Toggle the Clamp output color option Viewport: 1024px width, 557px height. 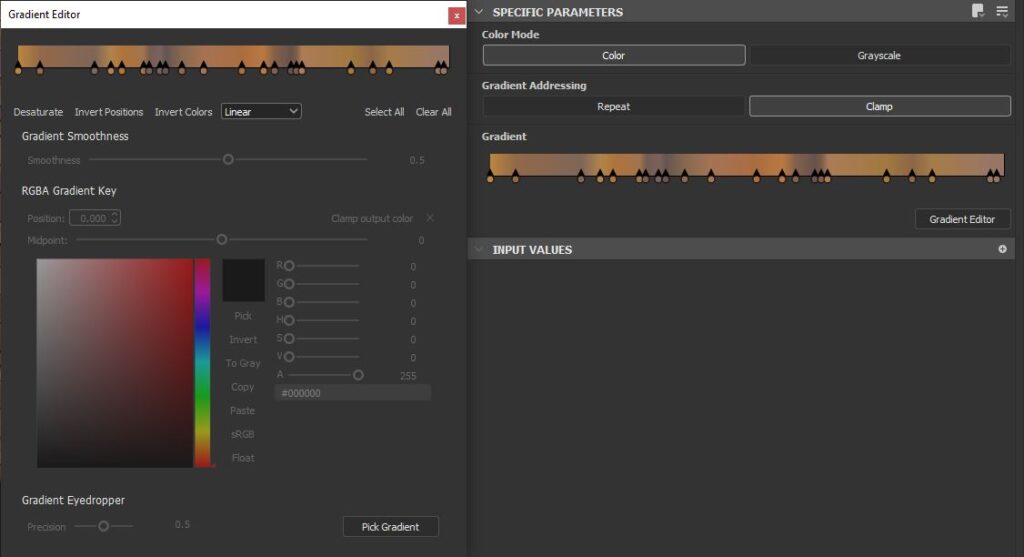(430, 217)
